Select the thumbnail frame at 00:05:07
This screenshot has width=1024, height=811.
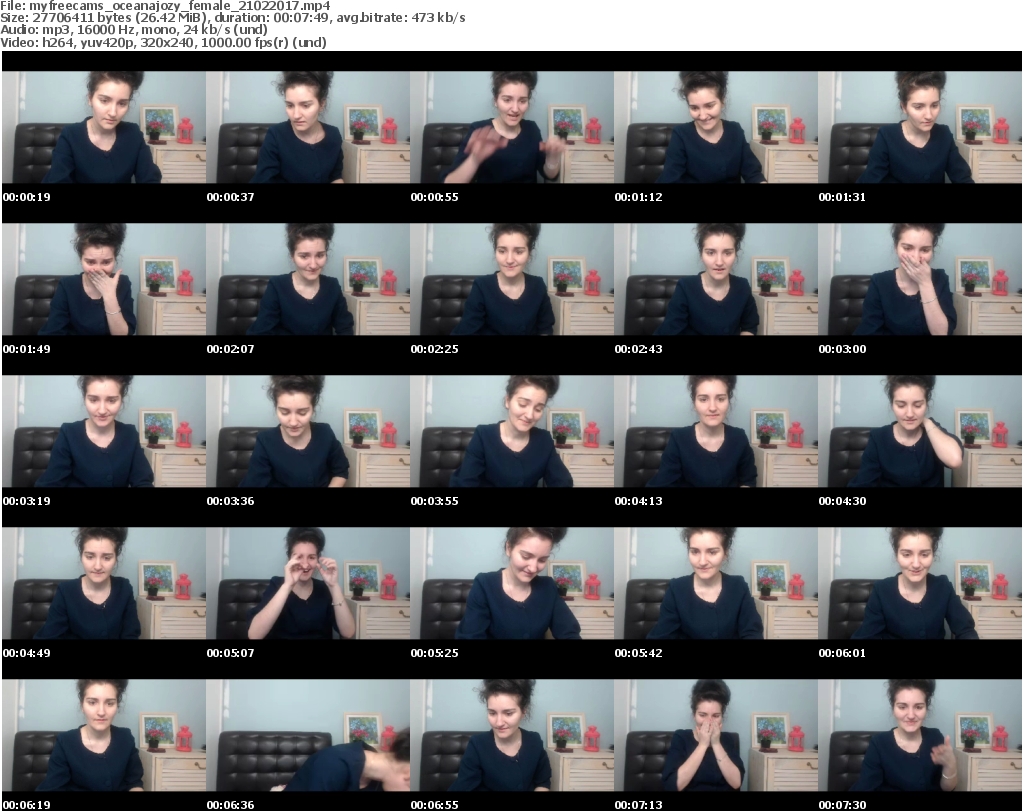pyautogui.click(x=308, y=583)
